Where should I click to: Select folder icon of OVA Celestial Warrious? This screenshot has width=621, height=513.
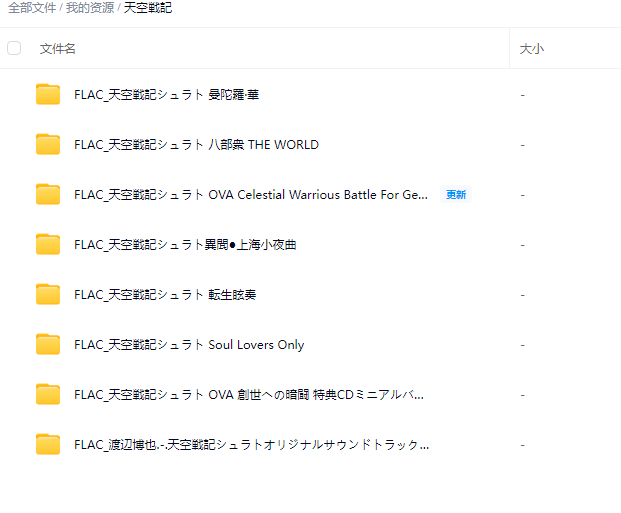tap(48, 194)
